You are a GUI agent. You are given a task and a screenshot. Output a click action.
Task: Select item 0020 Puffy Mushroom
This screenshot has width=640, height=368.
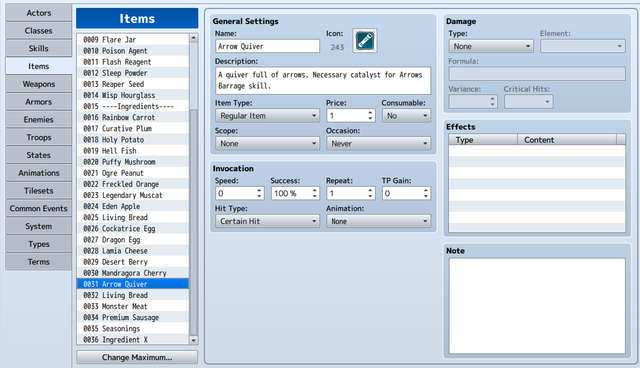(x=133, y=162)
